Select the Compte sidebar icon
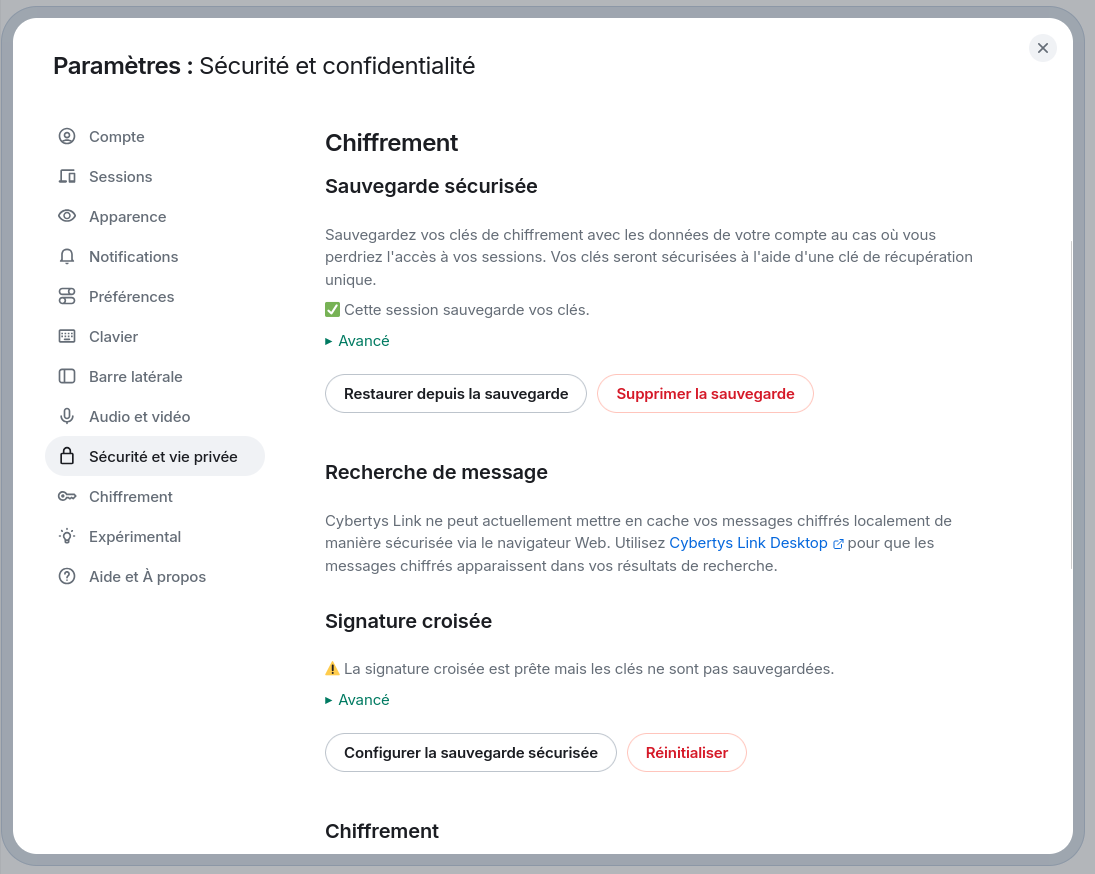This screenshot has height=874, width=1095. pyautogui.click(x=66, y=136)
